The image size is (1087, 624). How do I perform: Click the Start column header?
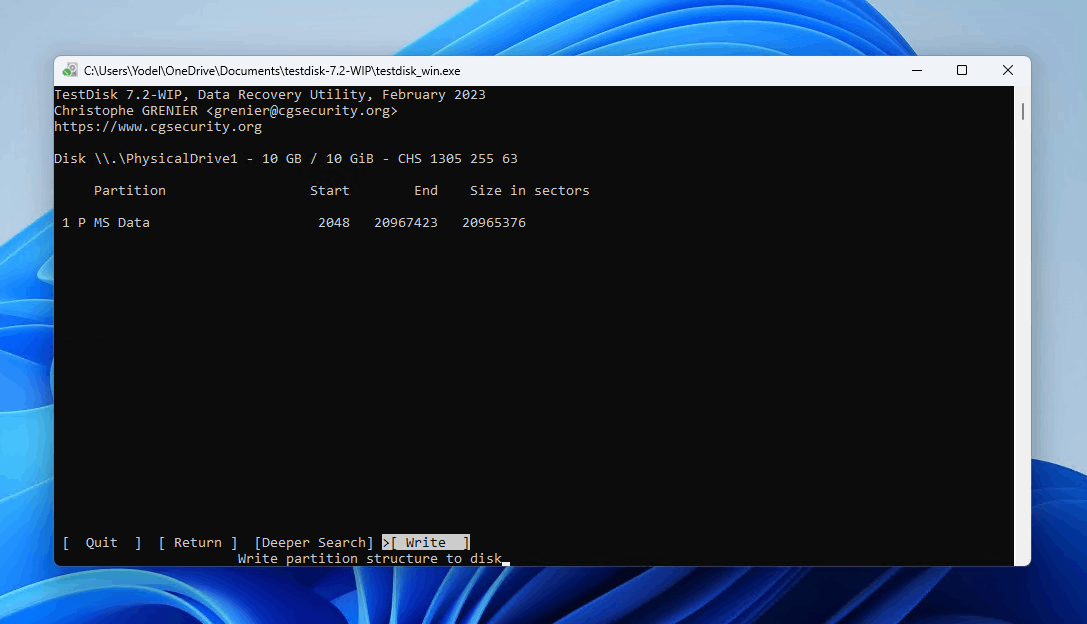coord(330,191)
